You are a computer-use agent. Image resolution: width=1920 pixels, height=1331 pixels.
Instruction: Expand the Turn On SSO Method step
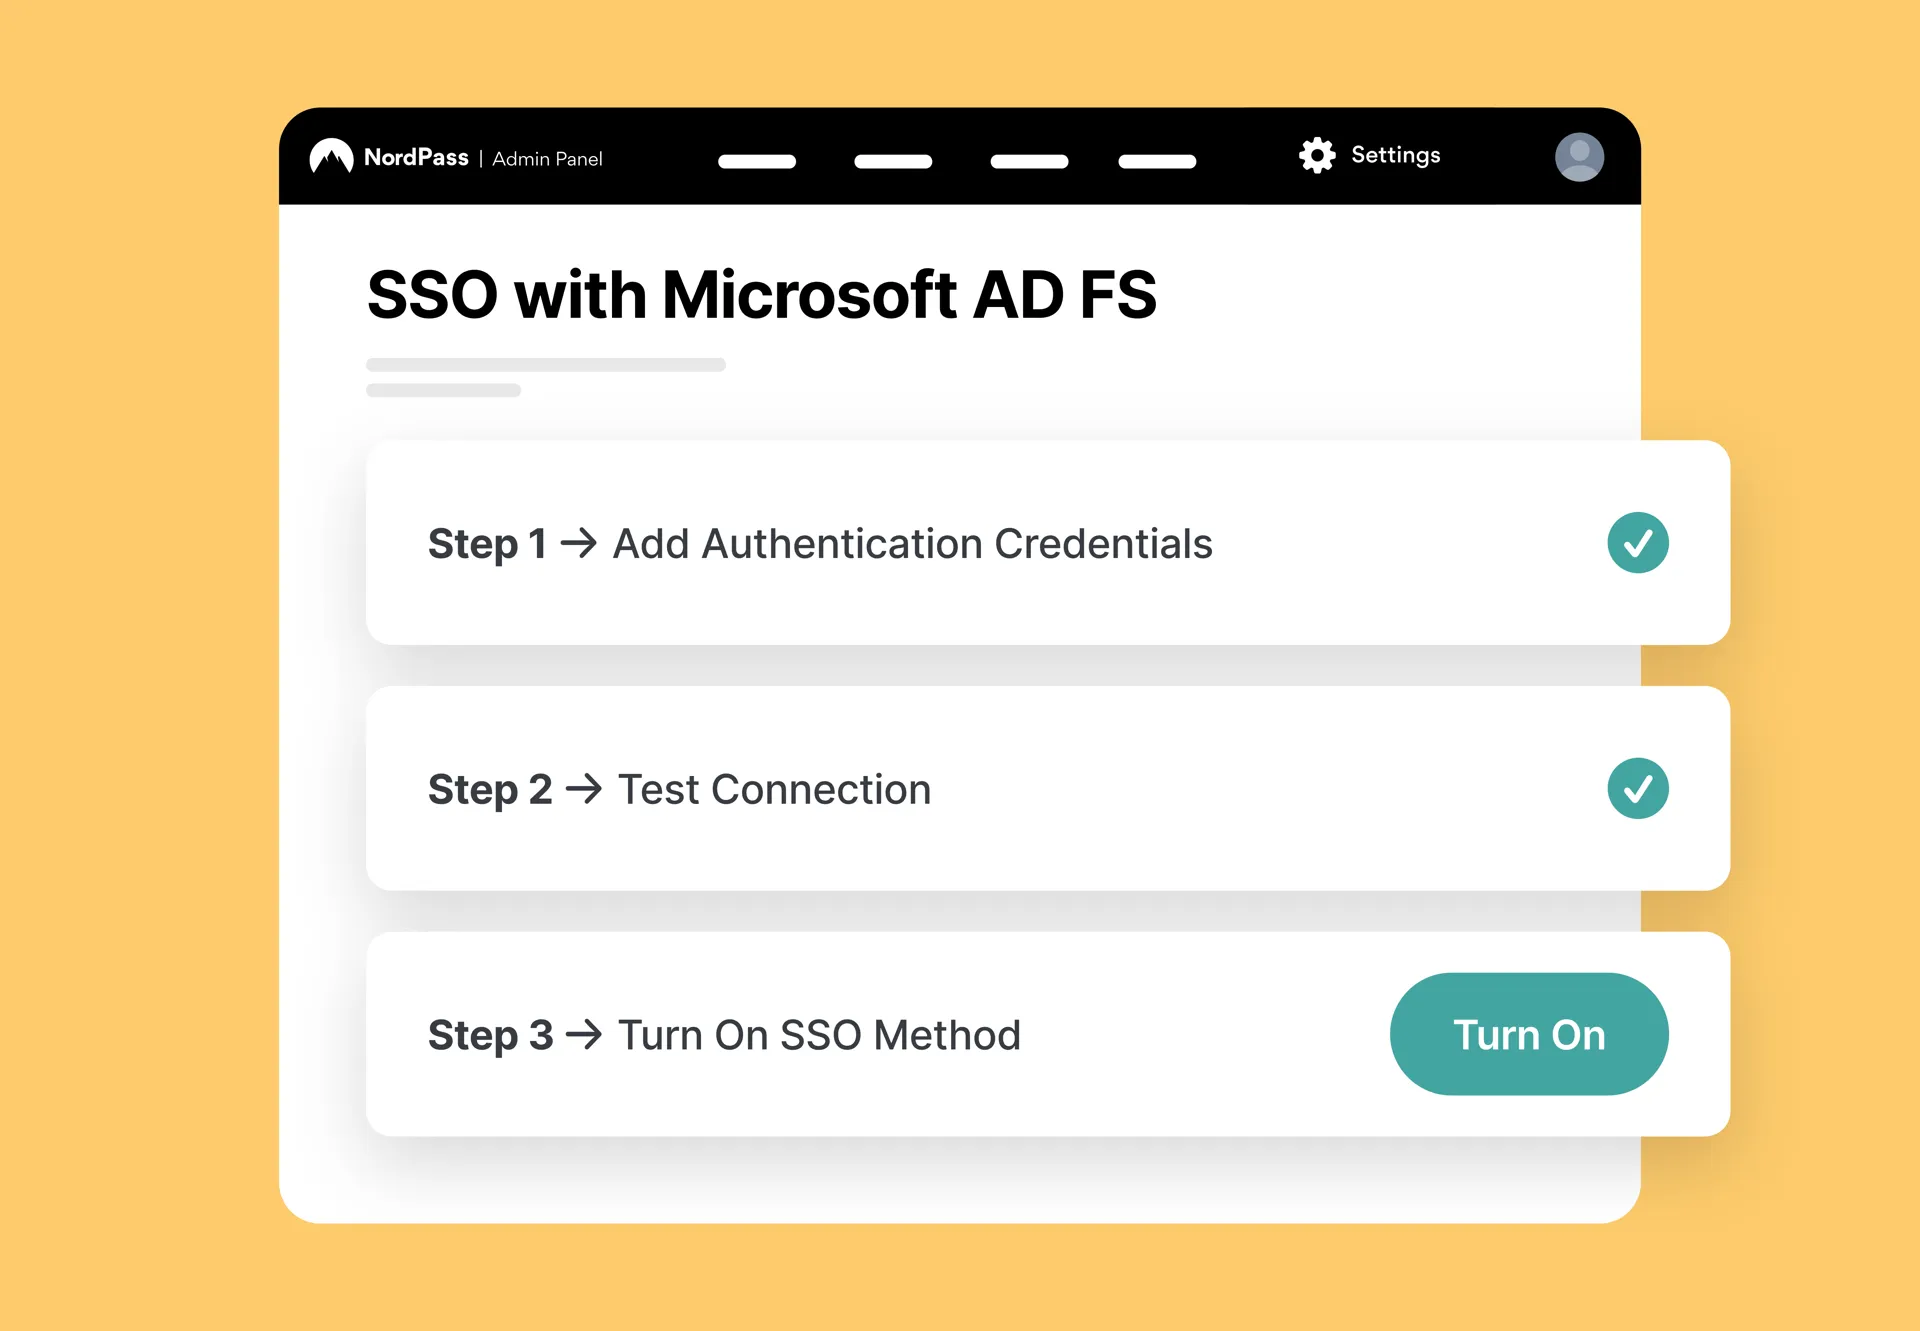pyautogui.click(x=819, y=1035)
